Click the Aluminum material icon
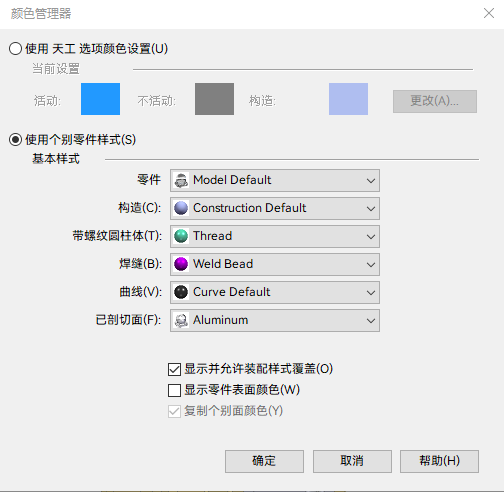This screenshot has width=504, height=492. (181, 320)
